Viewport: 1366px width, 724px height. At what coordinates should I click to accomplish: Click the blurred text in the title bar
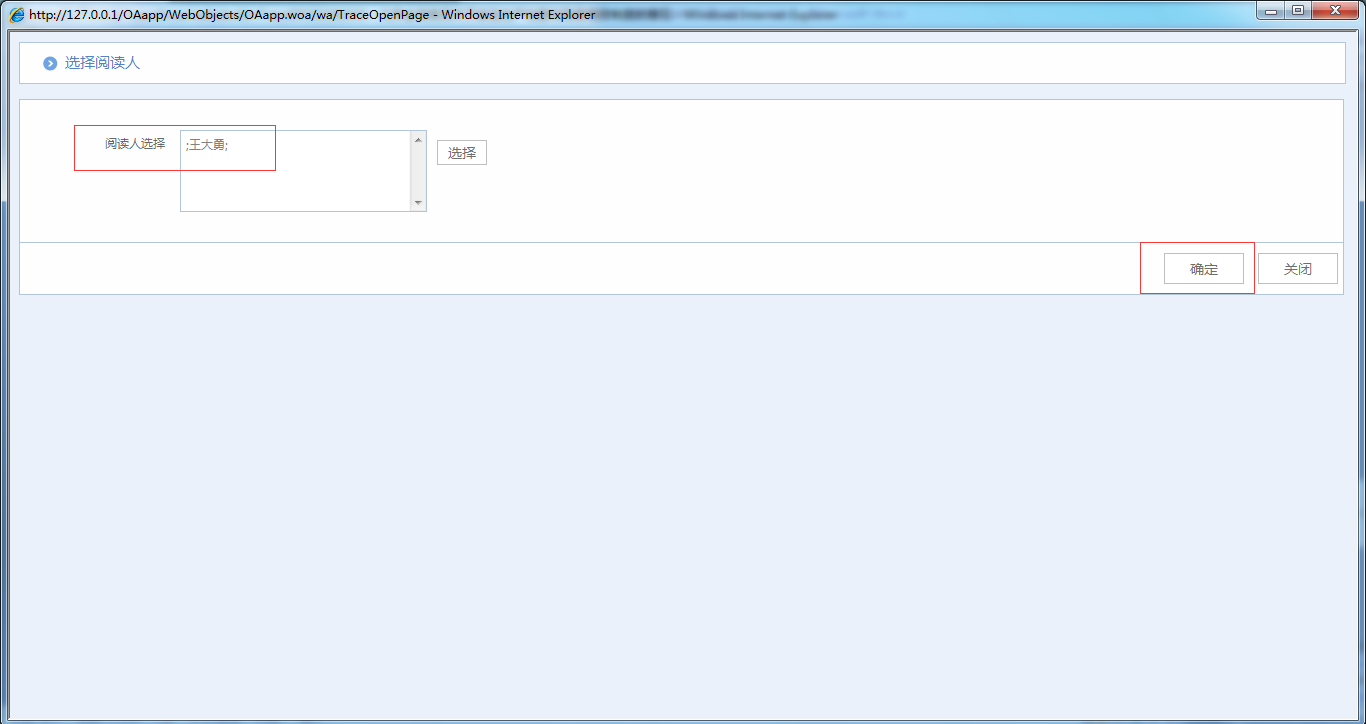click(x=750, y=15)
